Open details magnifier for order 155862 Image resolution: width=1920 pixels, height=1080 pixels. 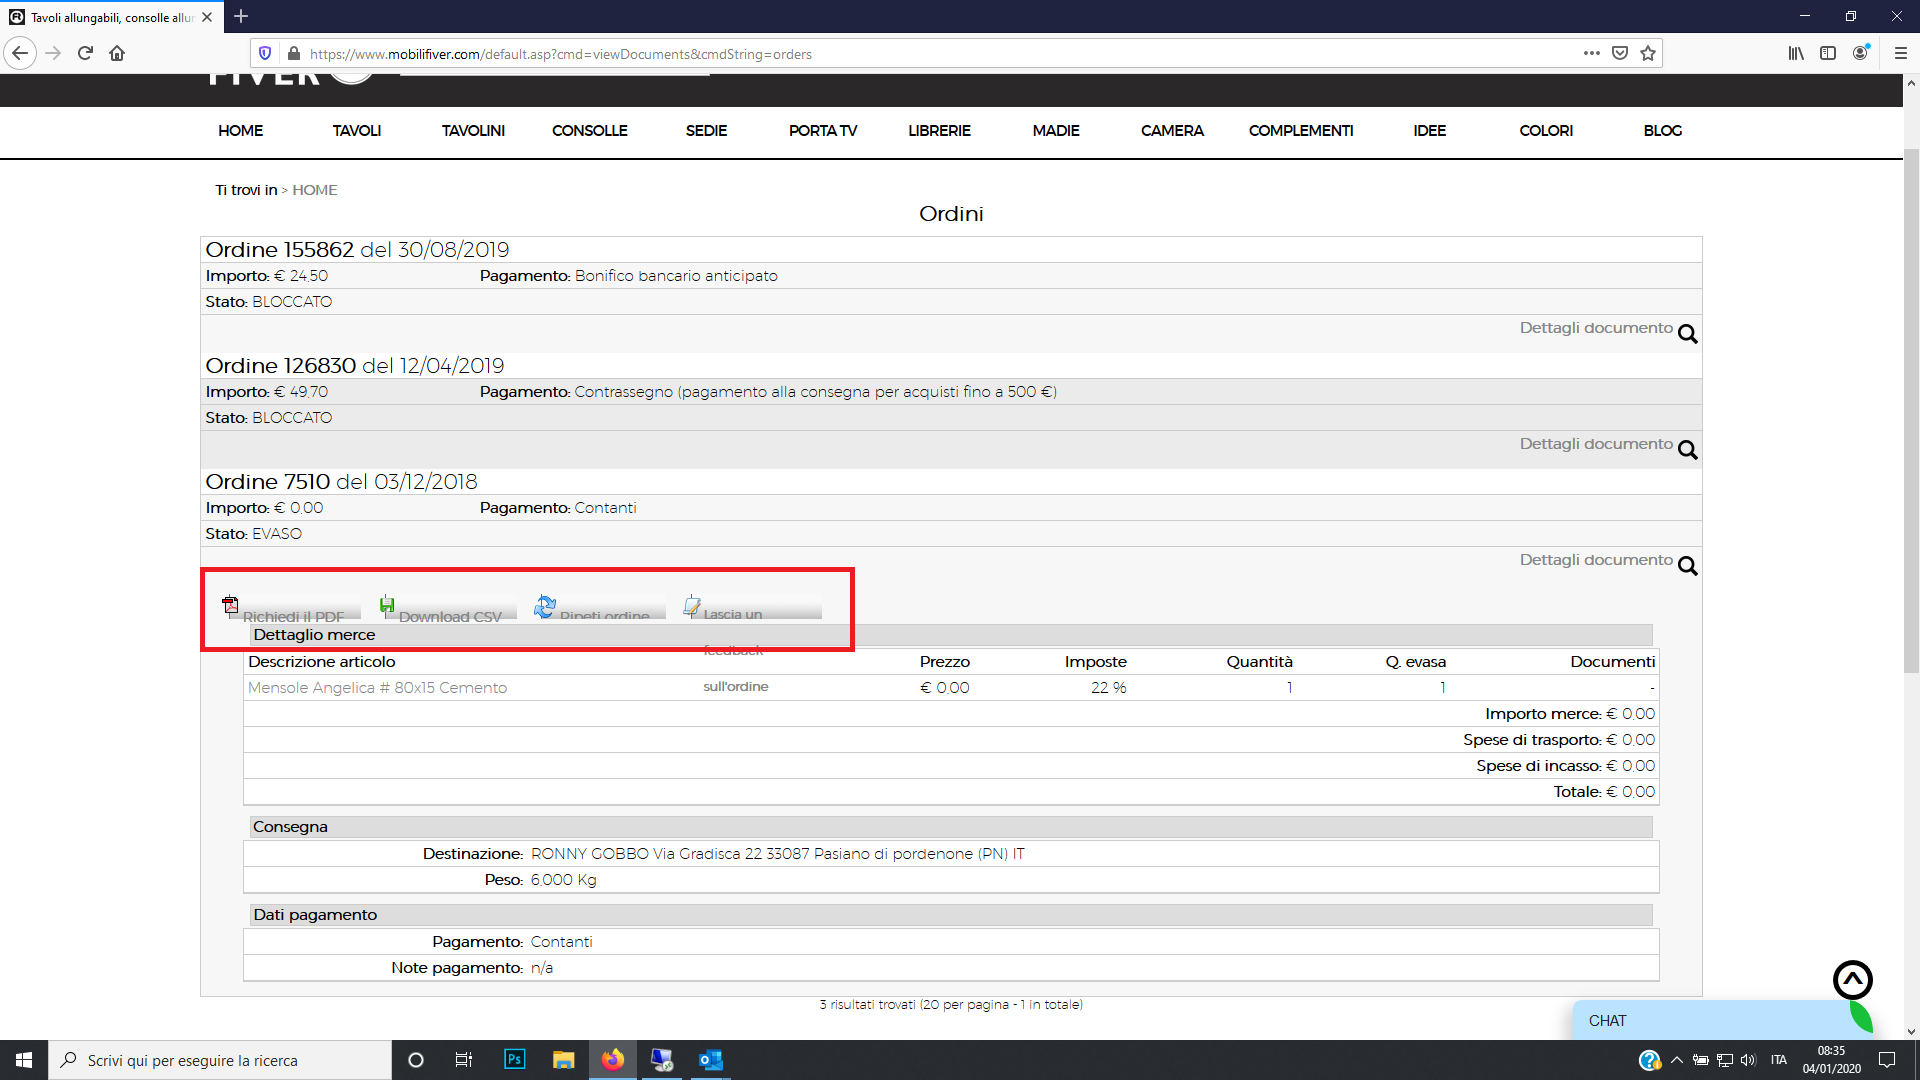click(1688, 334)
